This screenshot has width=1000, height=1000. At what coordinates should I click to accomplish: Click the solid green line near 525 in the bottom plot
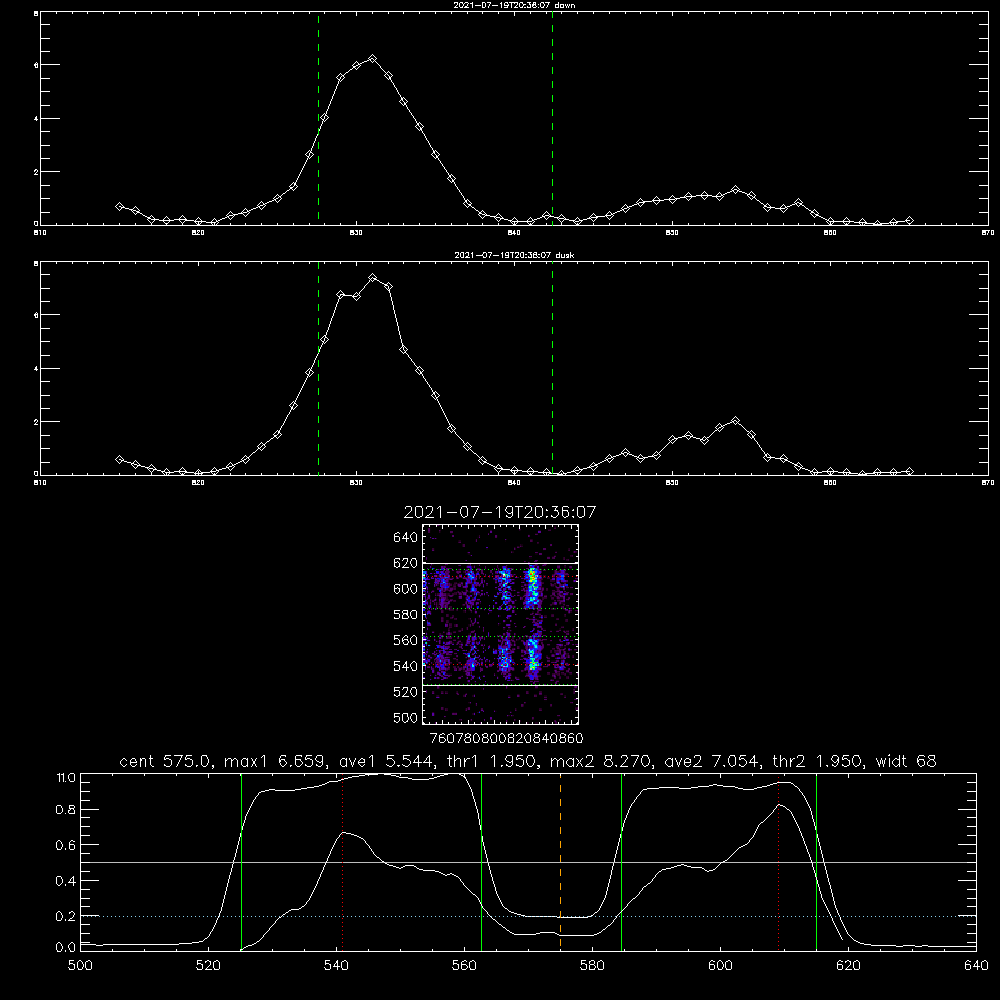point(242,861)
